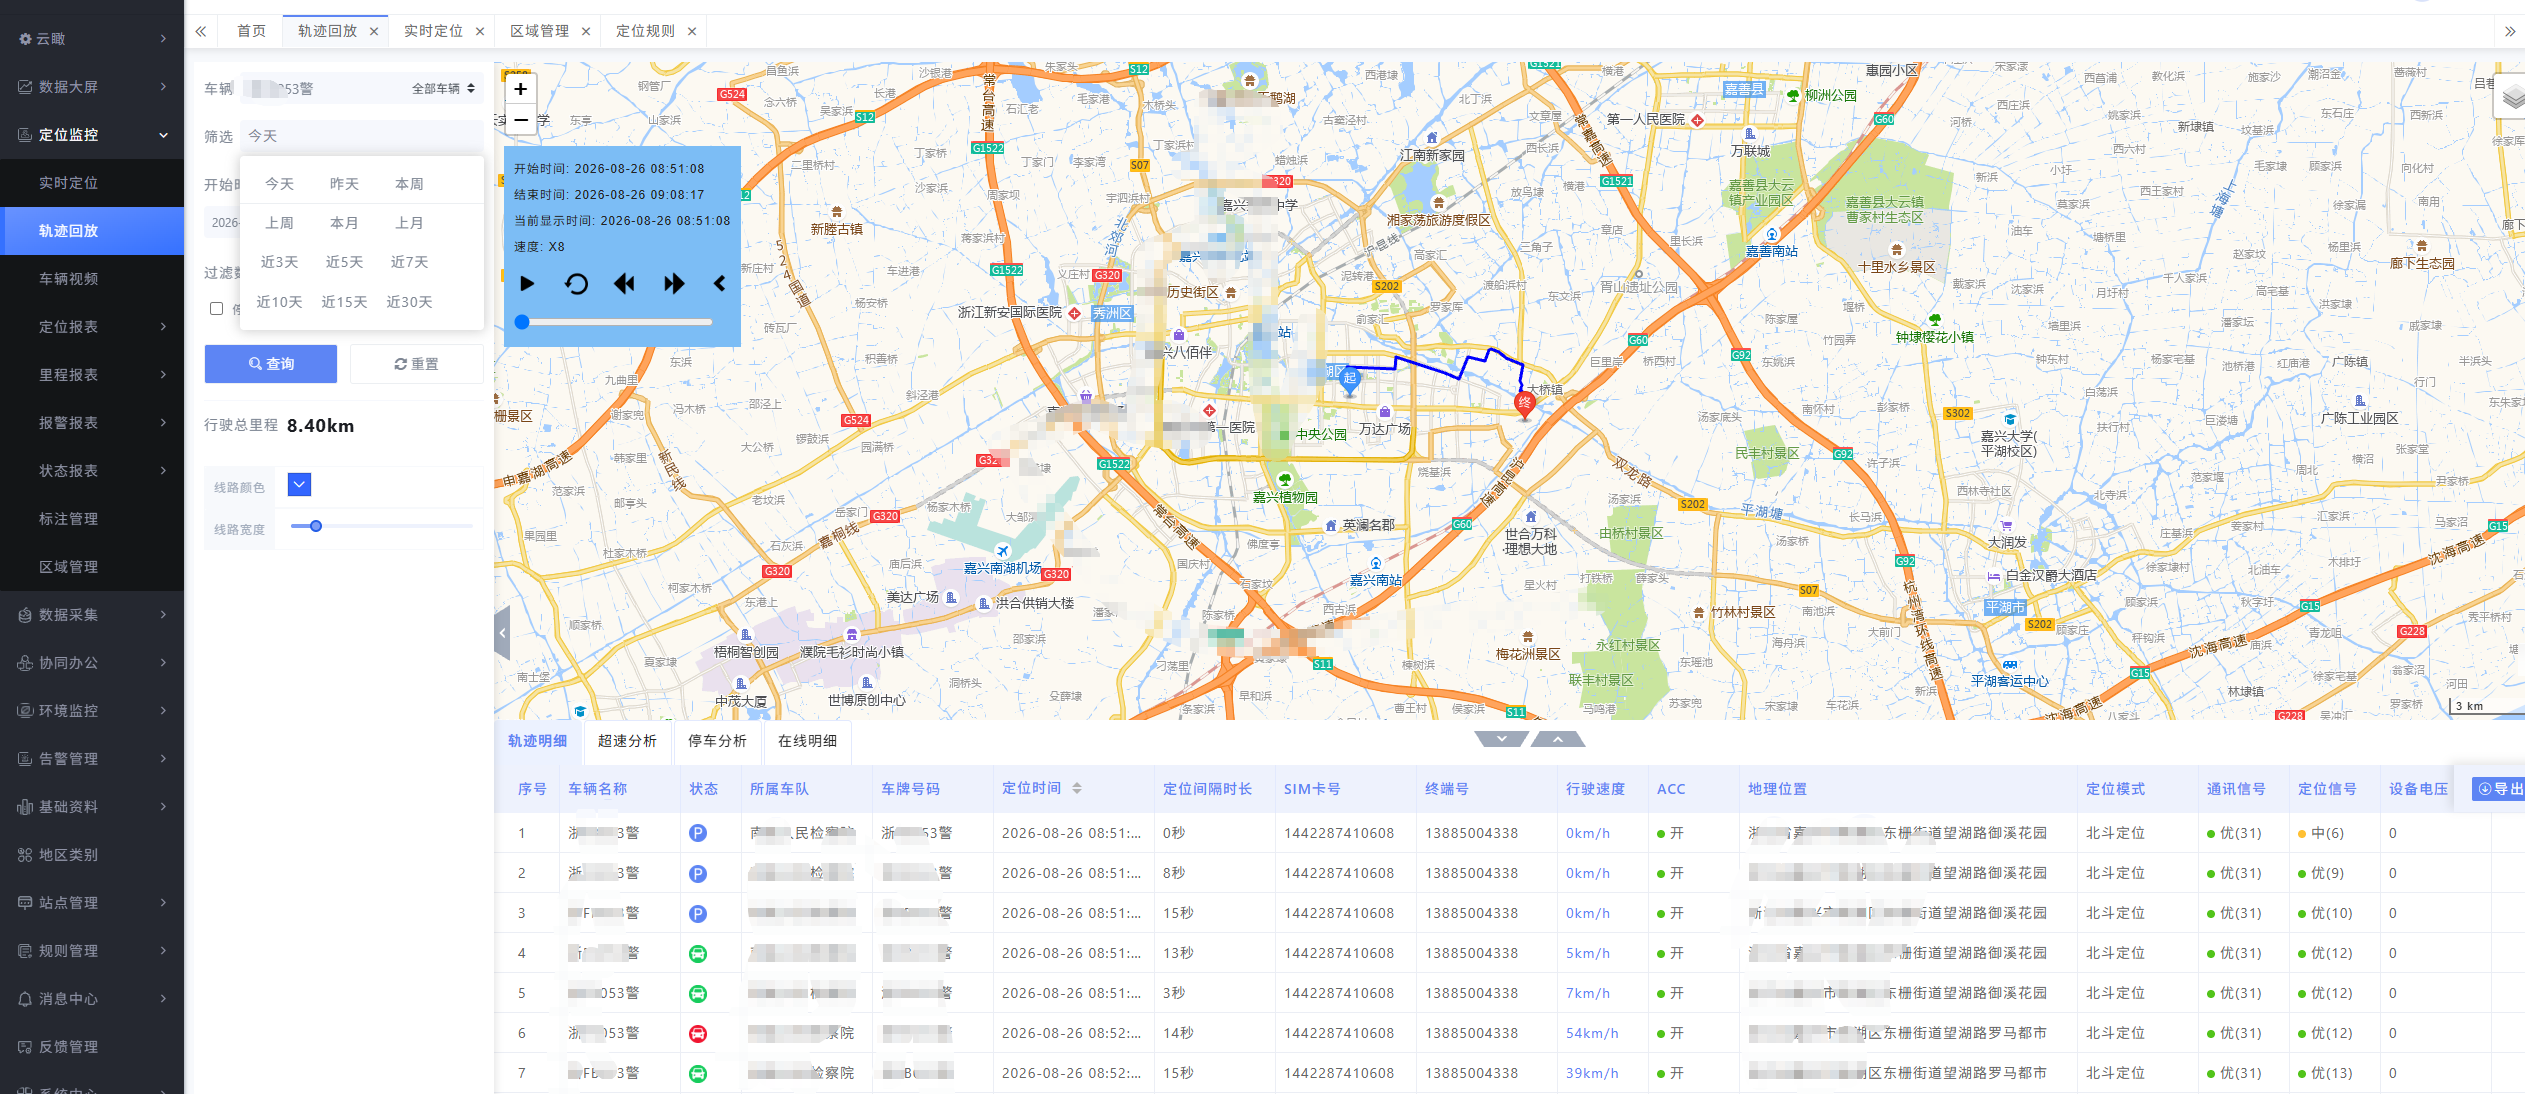The width and height of the screenshot is (2525, 1094).
Task: Collapse 定位监控 menu
Action: click(92, 135)
